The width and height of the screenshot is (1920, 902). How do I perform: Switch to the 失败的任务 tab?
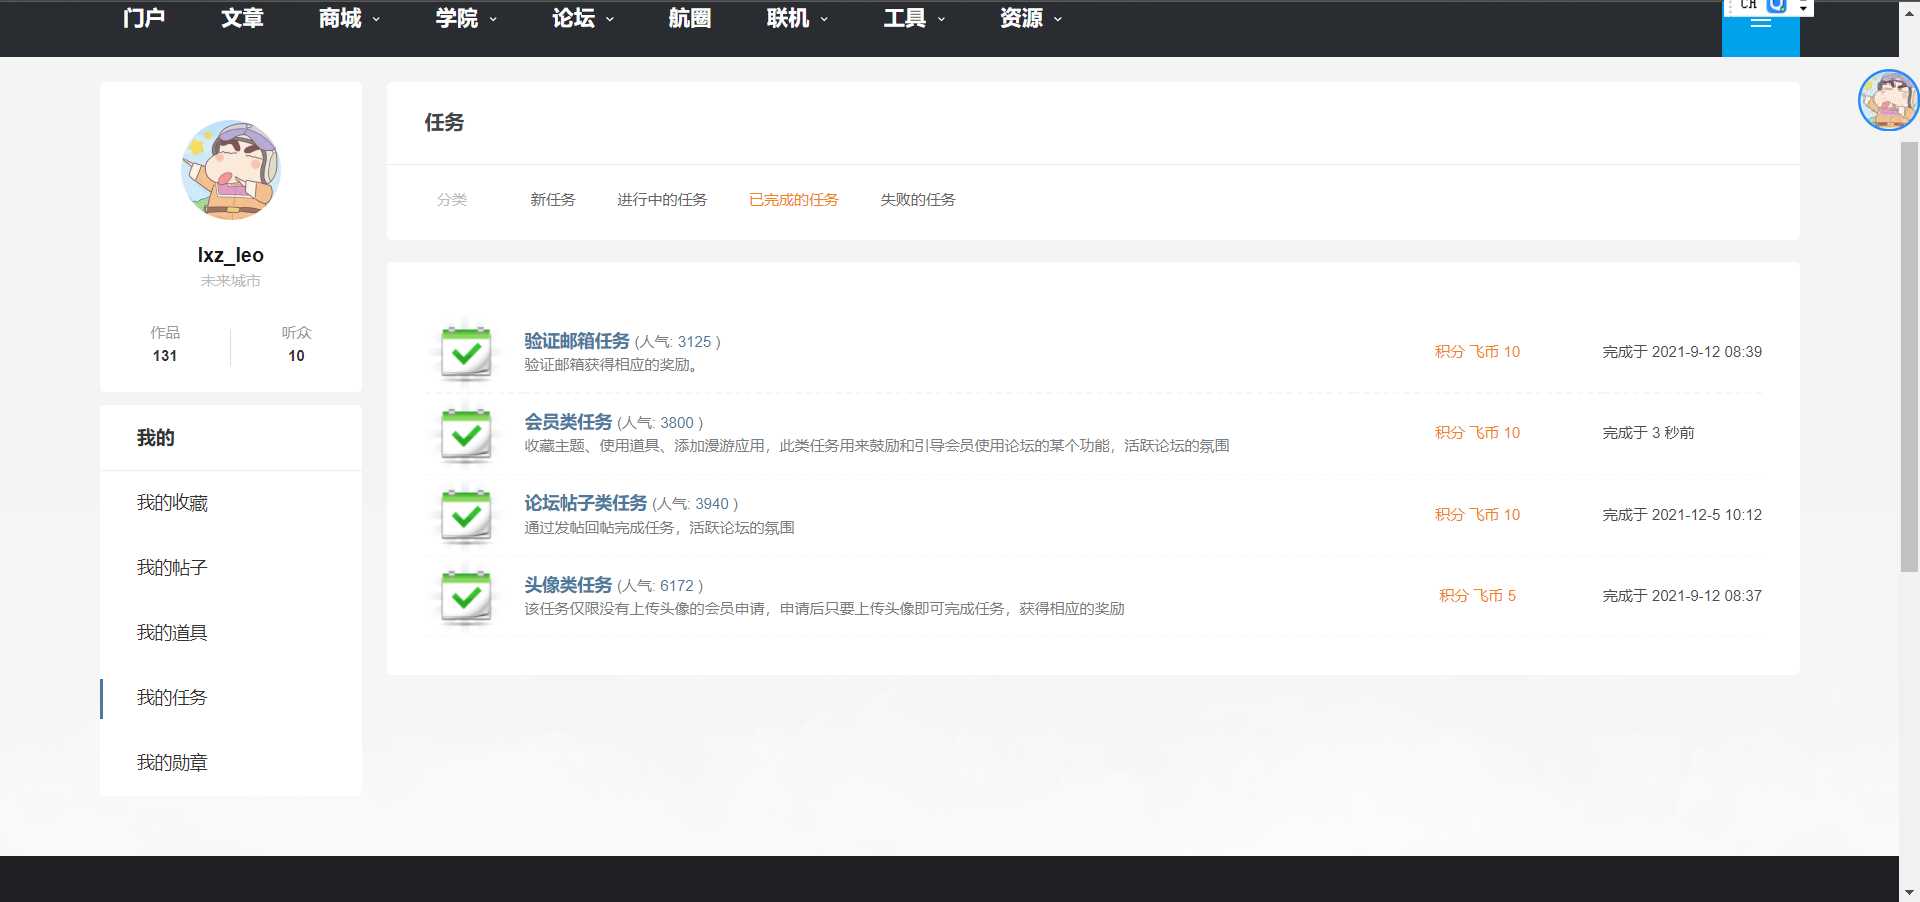pyautogui.click(x=918, y=200)
